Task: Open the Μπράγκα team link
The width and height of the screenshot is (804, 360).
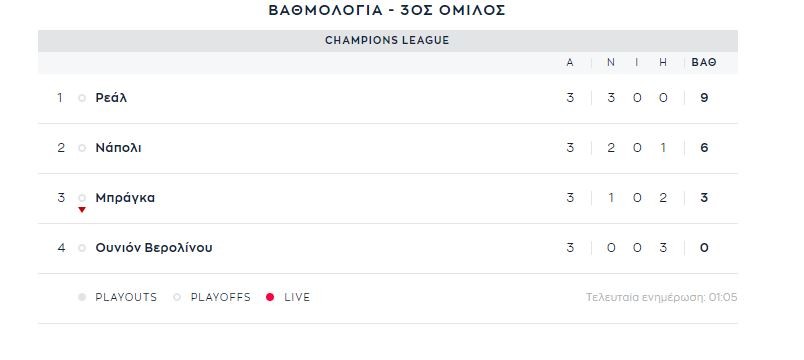Action: point(125,198)
